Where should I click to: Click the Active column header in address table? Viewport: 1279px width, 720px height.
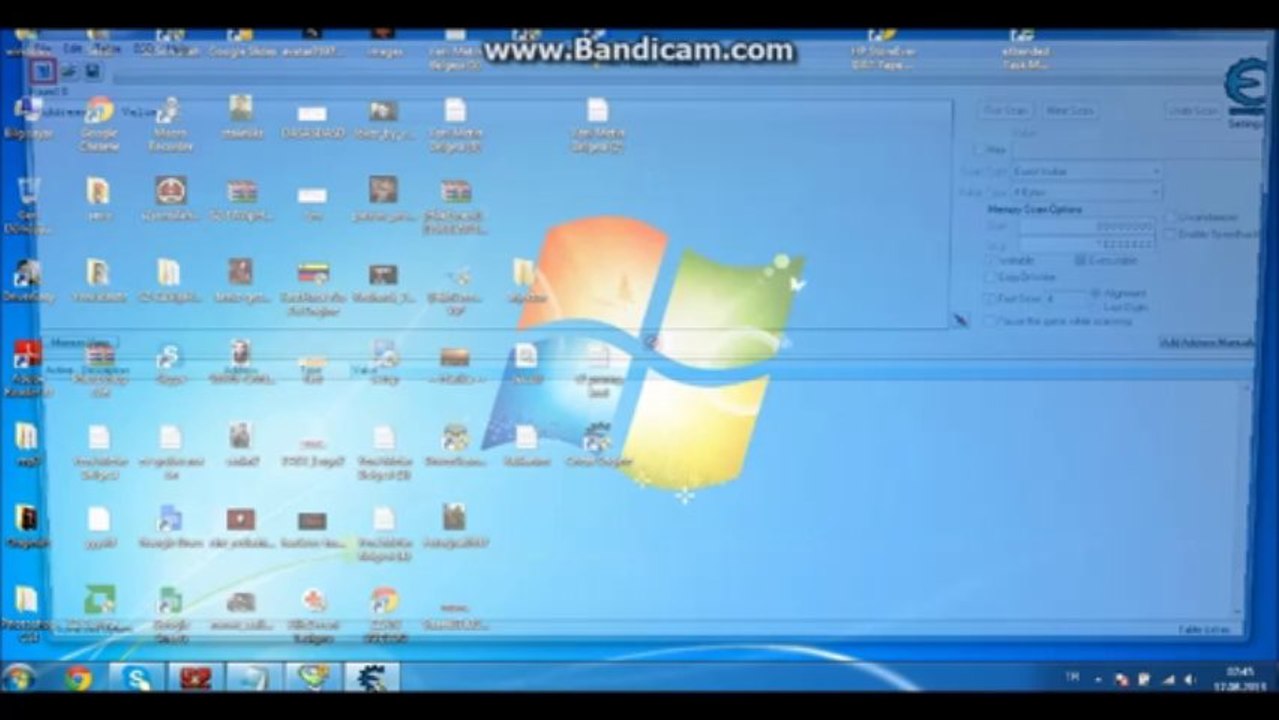(59, 370)
